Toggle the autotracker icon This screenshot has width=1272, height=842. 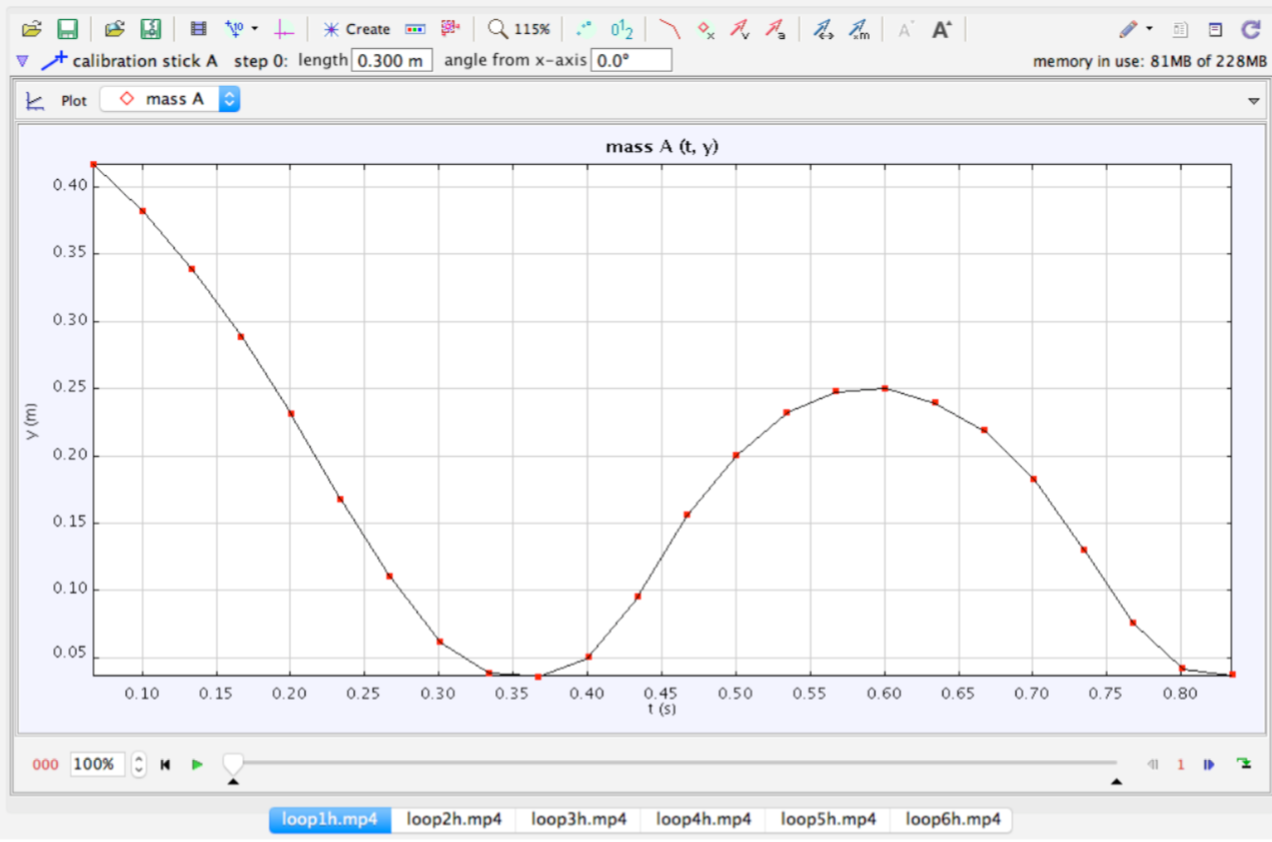tap(451, 28)
